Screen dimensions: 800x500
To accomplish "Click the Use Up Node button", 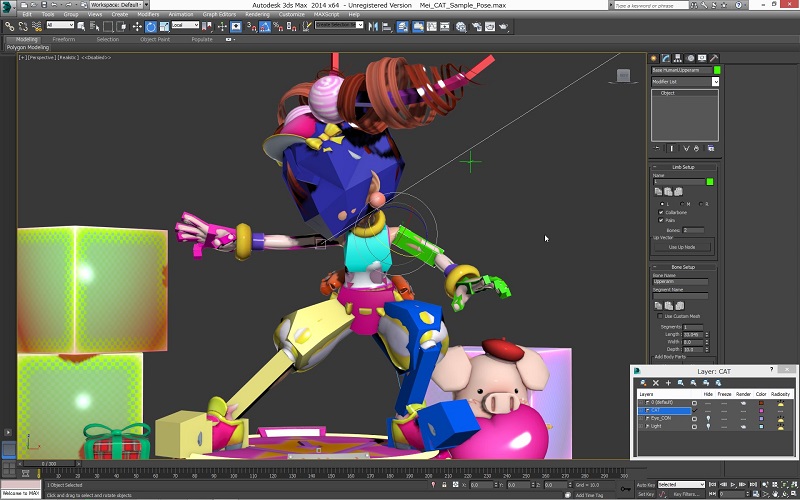I will coord(682,247).
